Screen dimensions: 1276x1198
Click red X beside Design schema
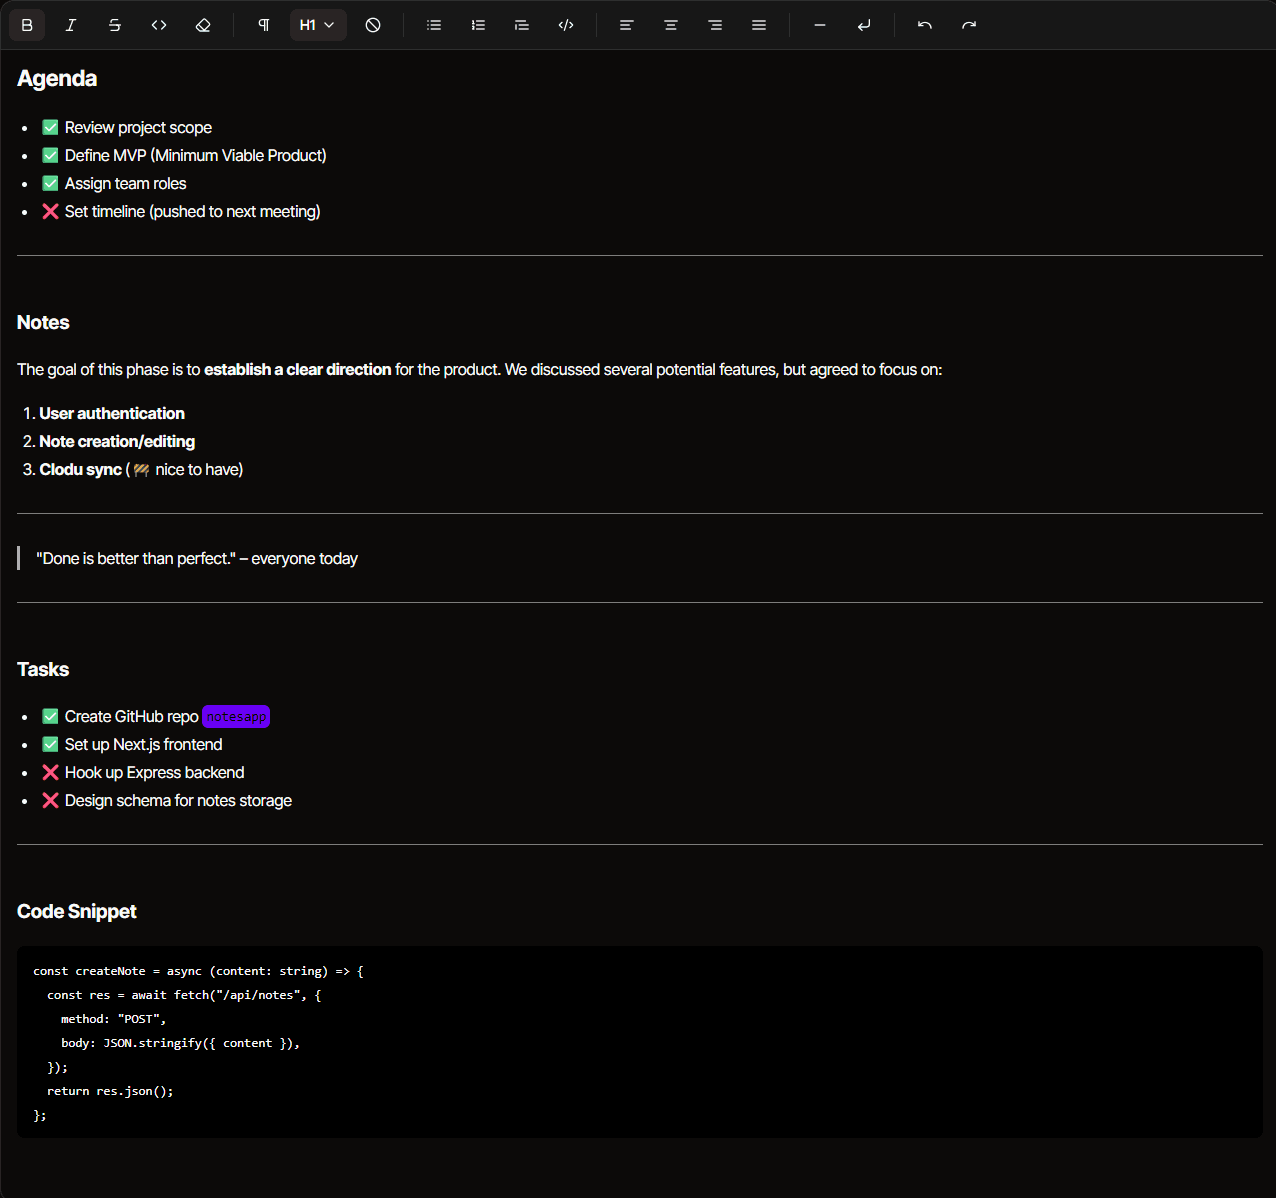coord(50,800)
